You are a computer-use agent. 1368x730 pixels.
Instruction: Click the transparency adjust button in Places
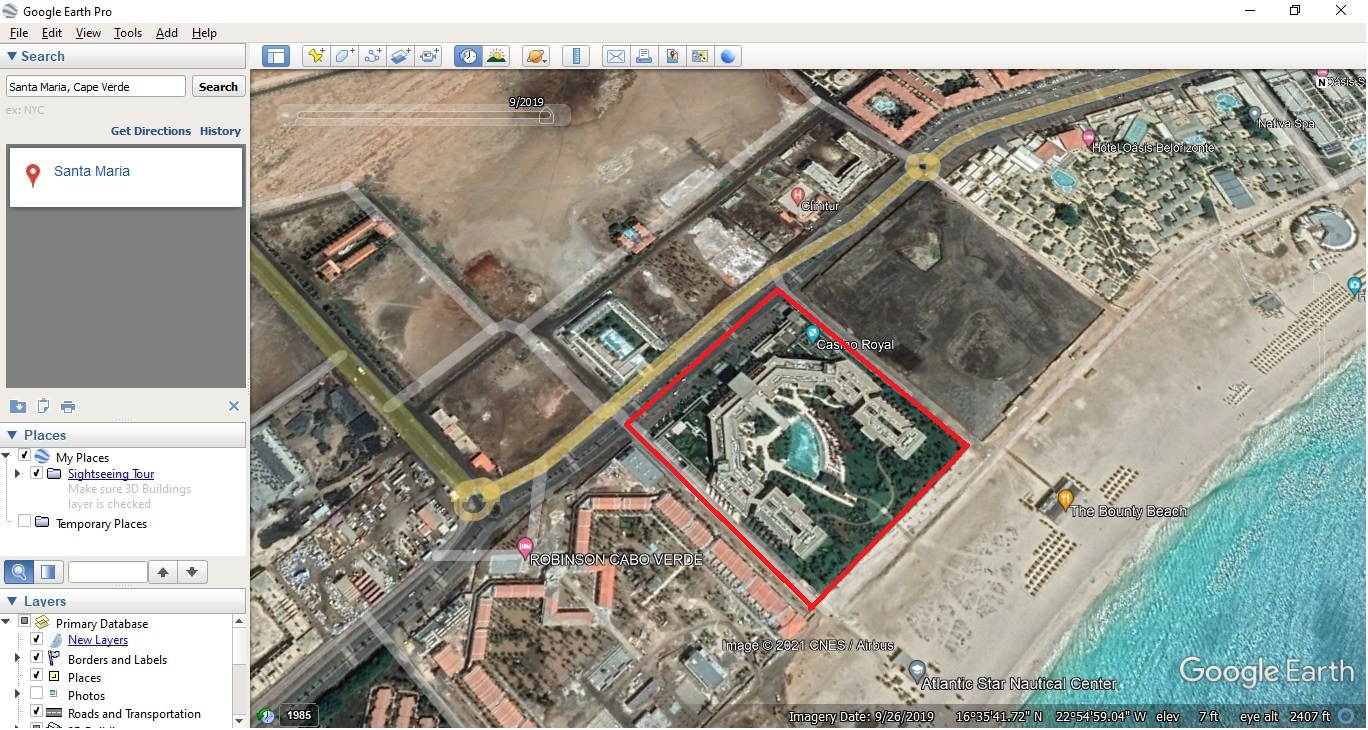click(48, 572)
